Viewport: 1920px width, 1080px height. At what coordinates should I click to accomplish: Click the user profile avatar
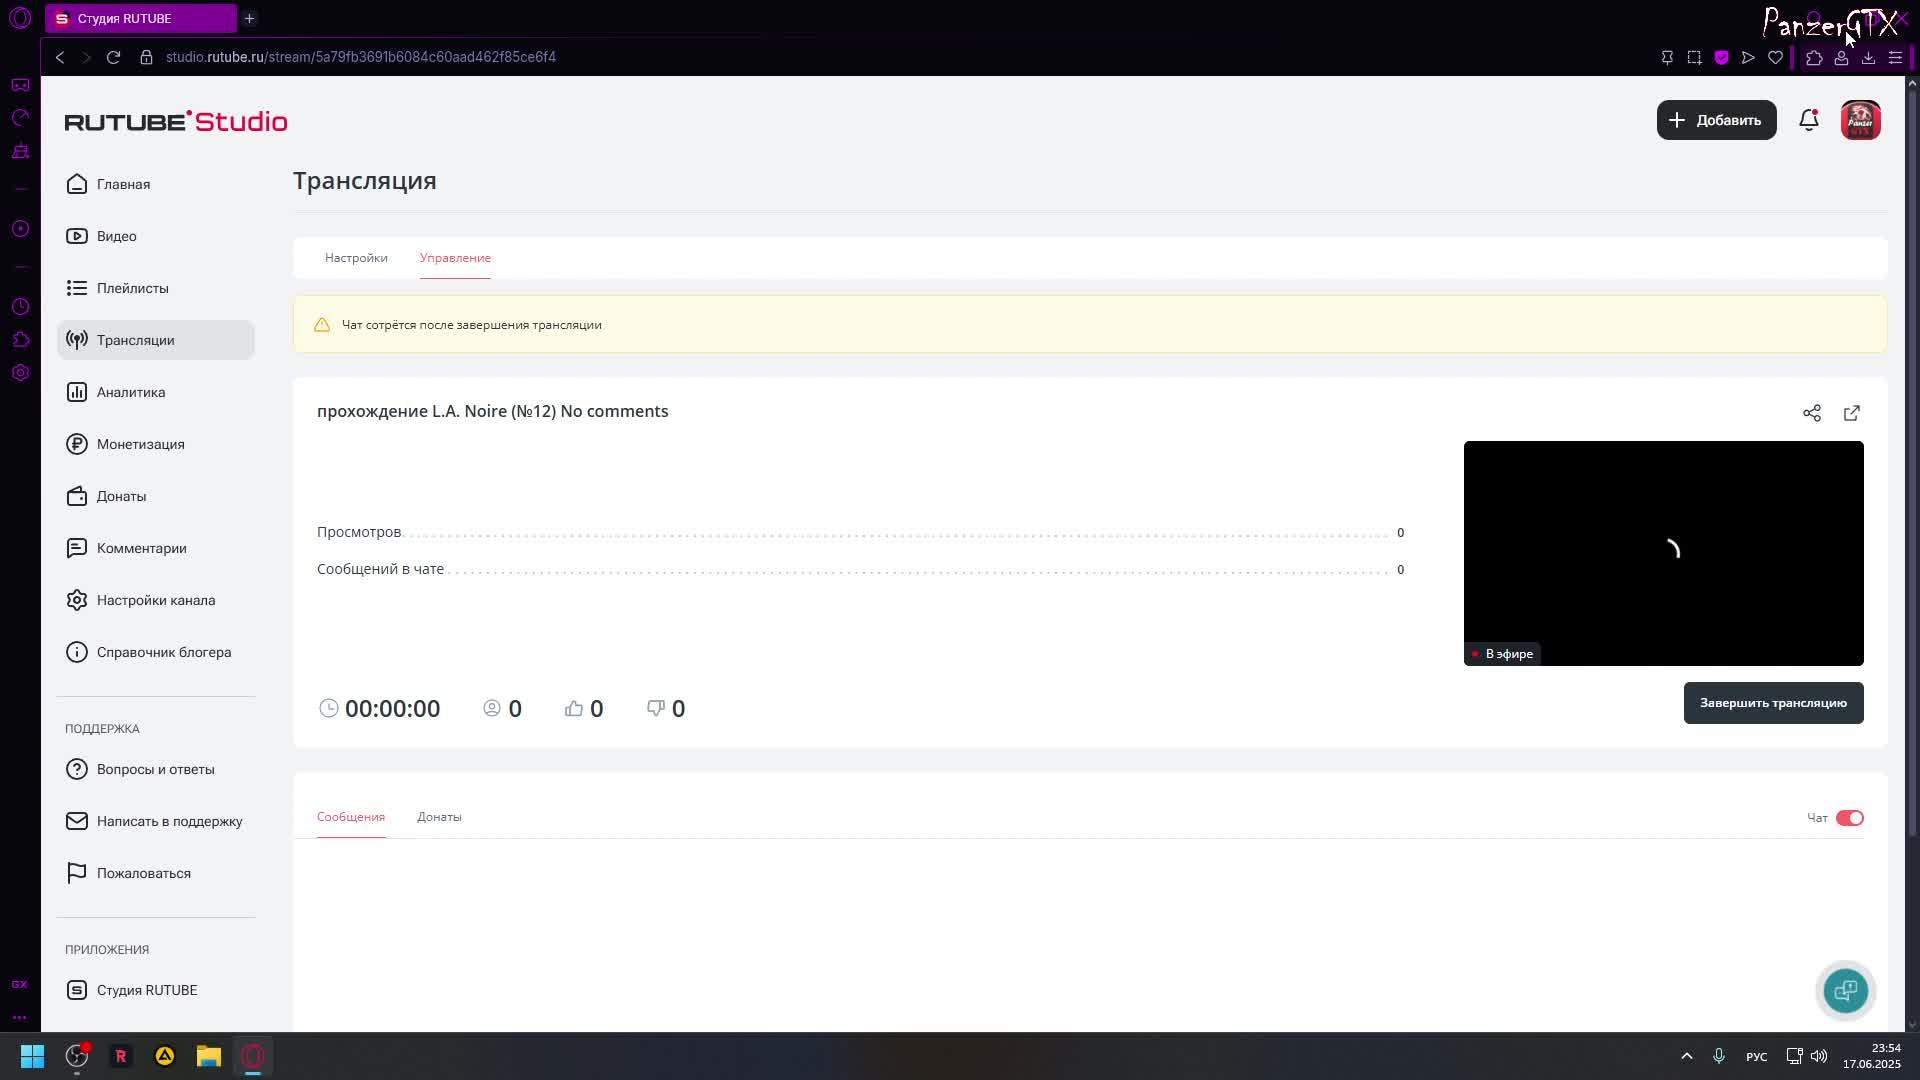coord(1860,120)
